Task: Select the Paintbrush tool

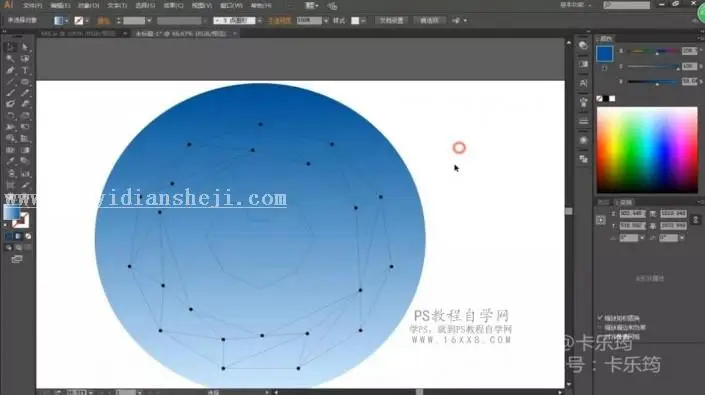Action: (x=11, y=93)
